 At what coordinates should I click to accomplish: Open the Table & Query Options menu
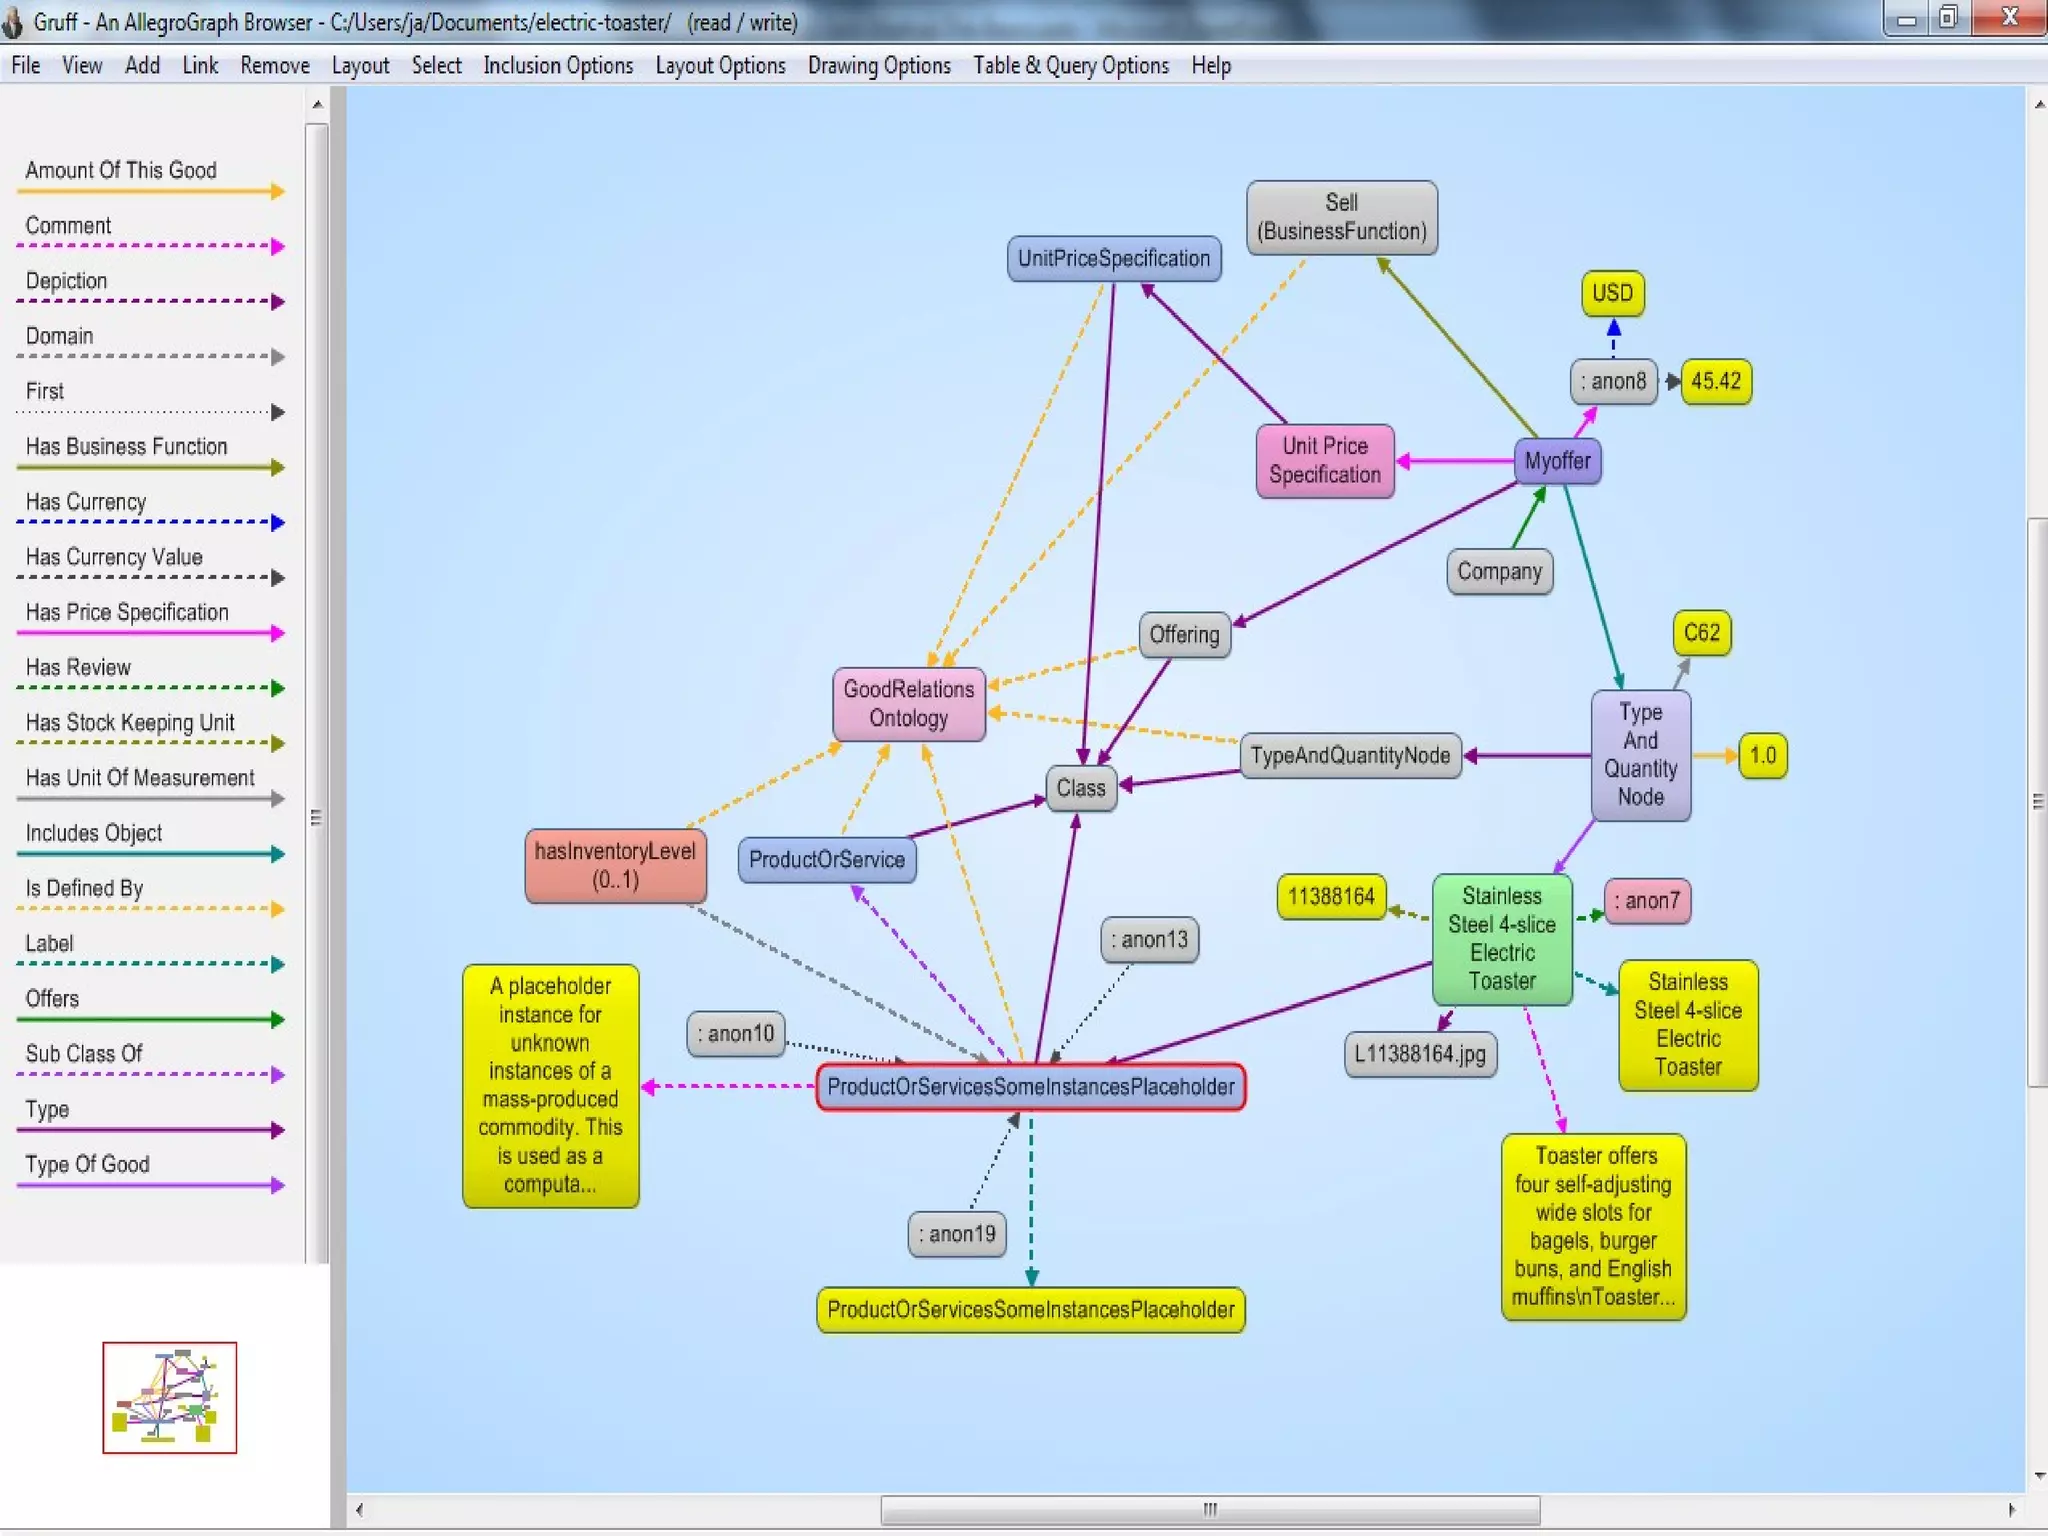pos(1070,66)
